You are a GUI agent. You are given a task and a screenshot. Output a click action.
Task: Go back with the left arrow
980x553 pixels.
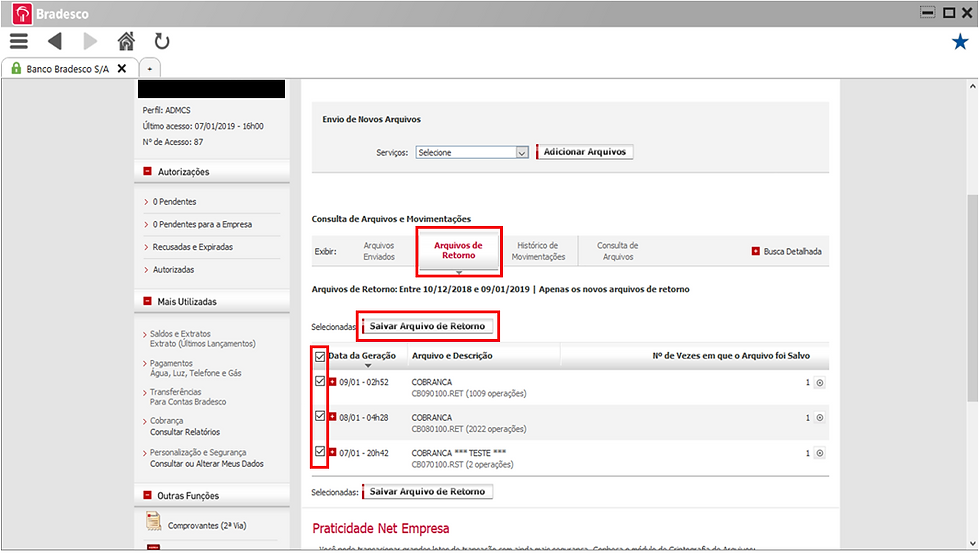click(55, 42)
